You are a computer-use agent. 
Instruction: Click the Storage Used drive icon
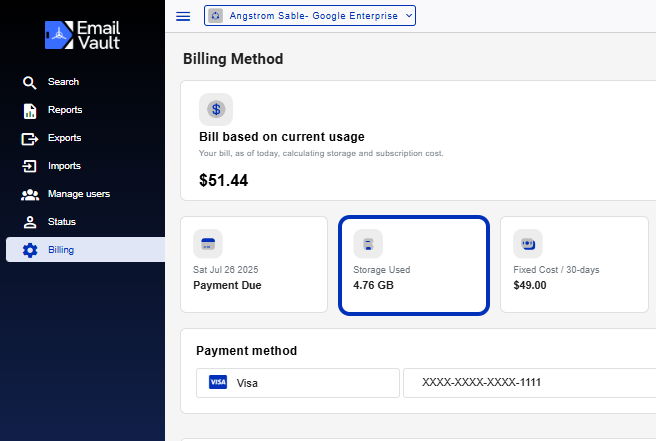click(368, 244)
